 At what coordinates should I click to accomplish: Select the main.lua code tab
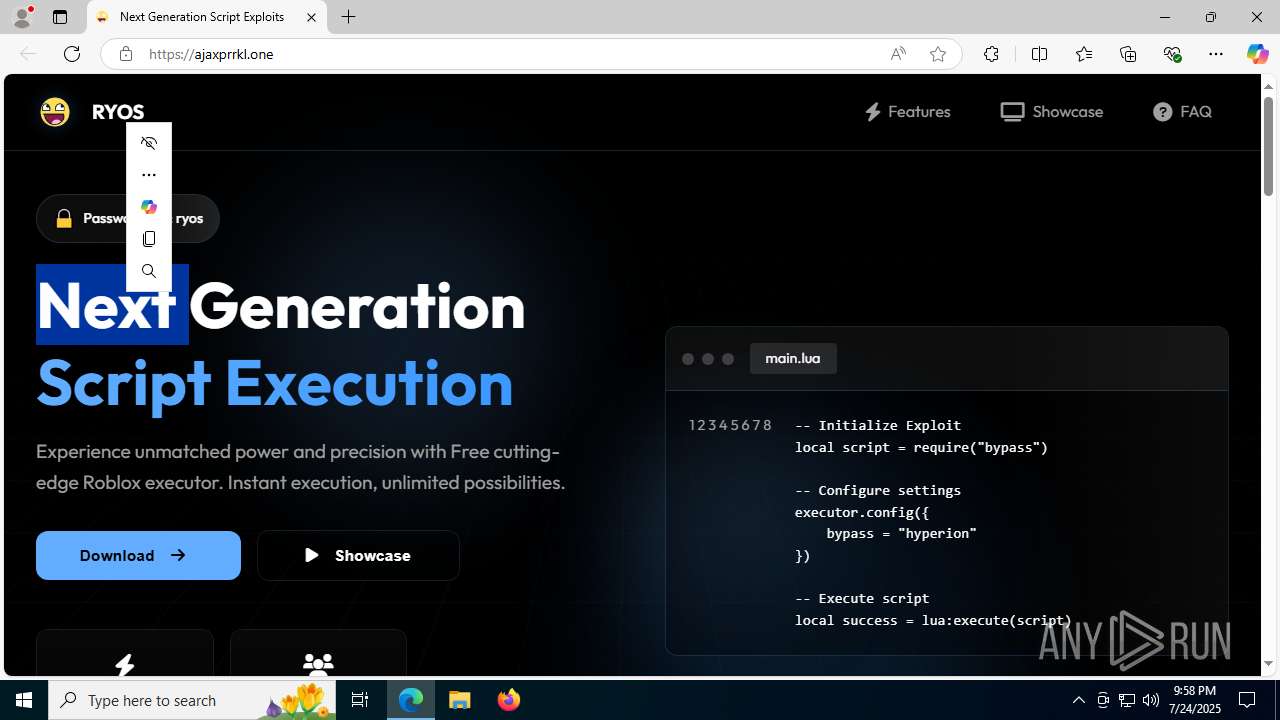(793, 358)
